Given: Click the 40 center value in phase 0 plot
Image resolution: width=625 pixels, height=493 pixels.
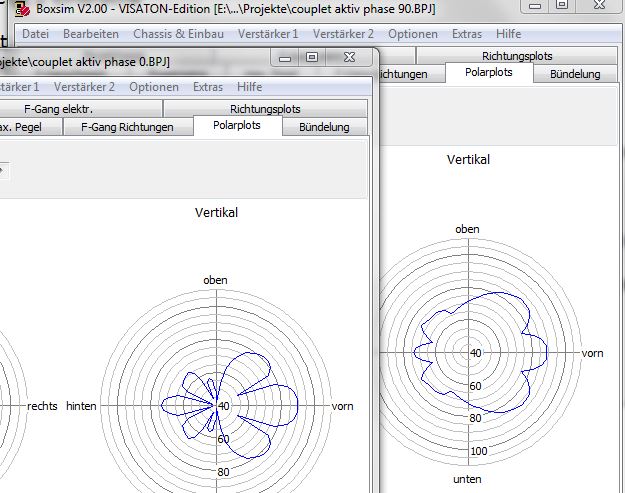Looking at the screenshot, I should (224, 406).
